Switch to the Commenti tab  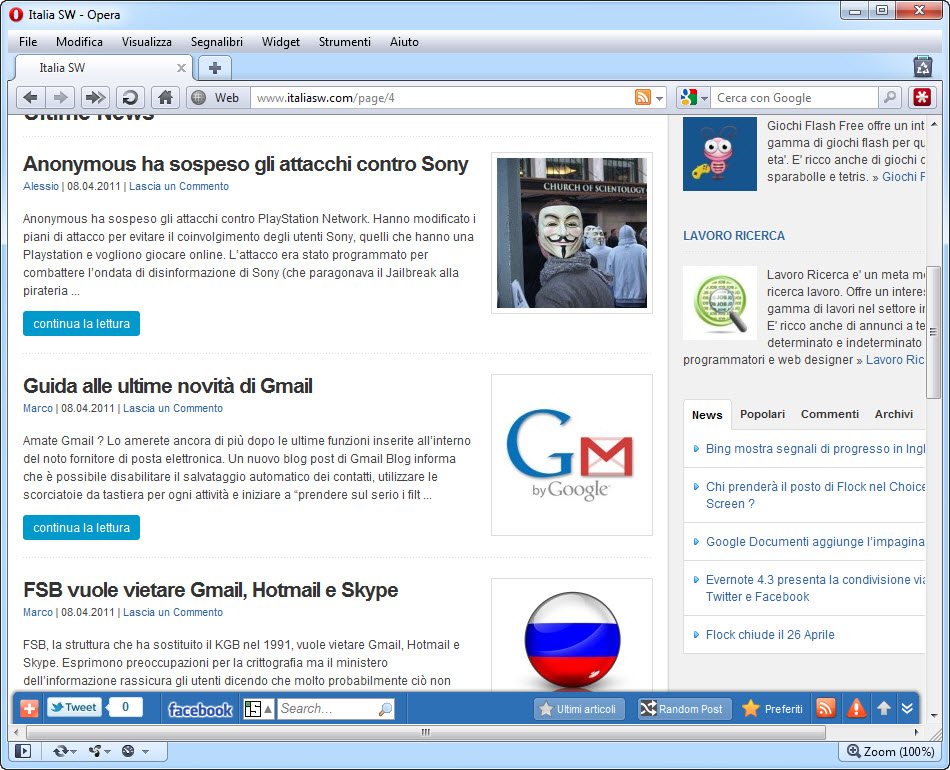click(x=830, y=414)
